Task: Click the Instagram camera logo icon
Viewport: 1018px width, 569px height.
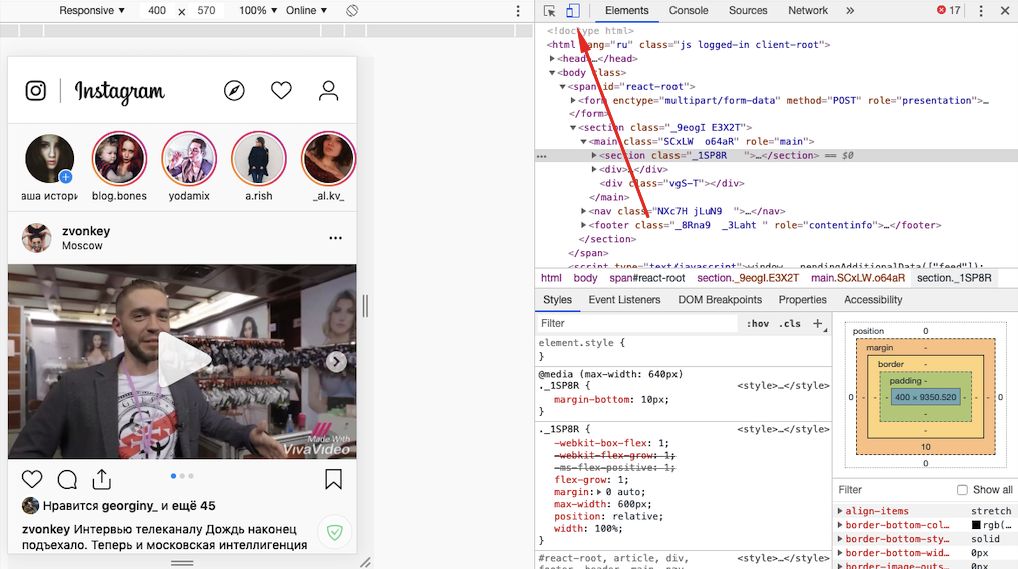Action: pos(36,90)
